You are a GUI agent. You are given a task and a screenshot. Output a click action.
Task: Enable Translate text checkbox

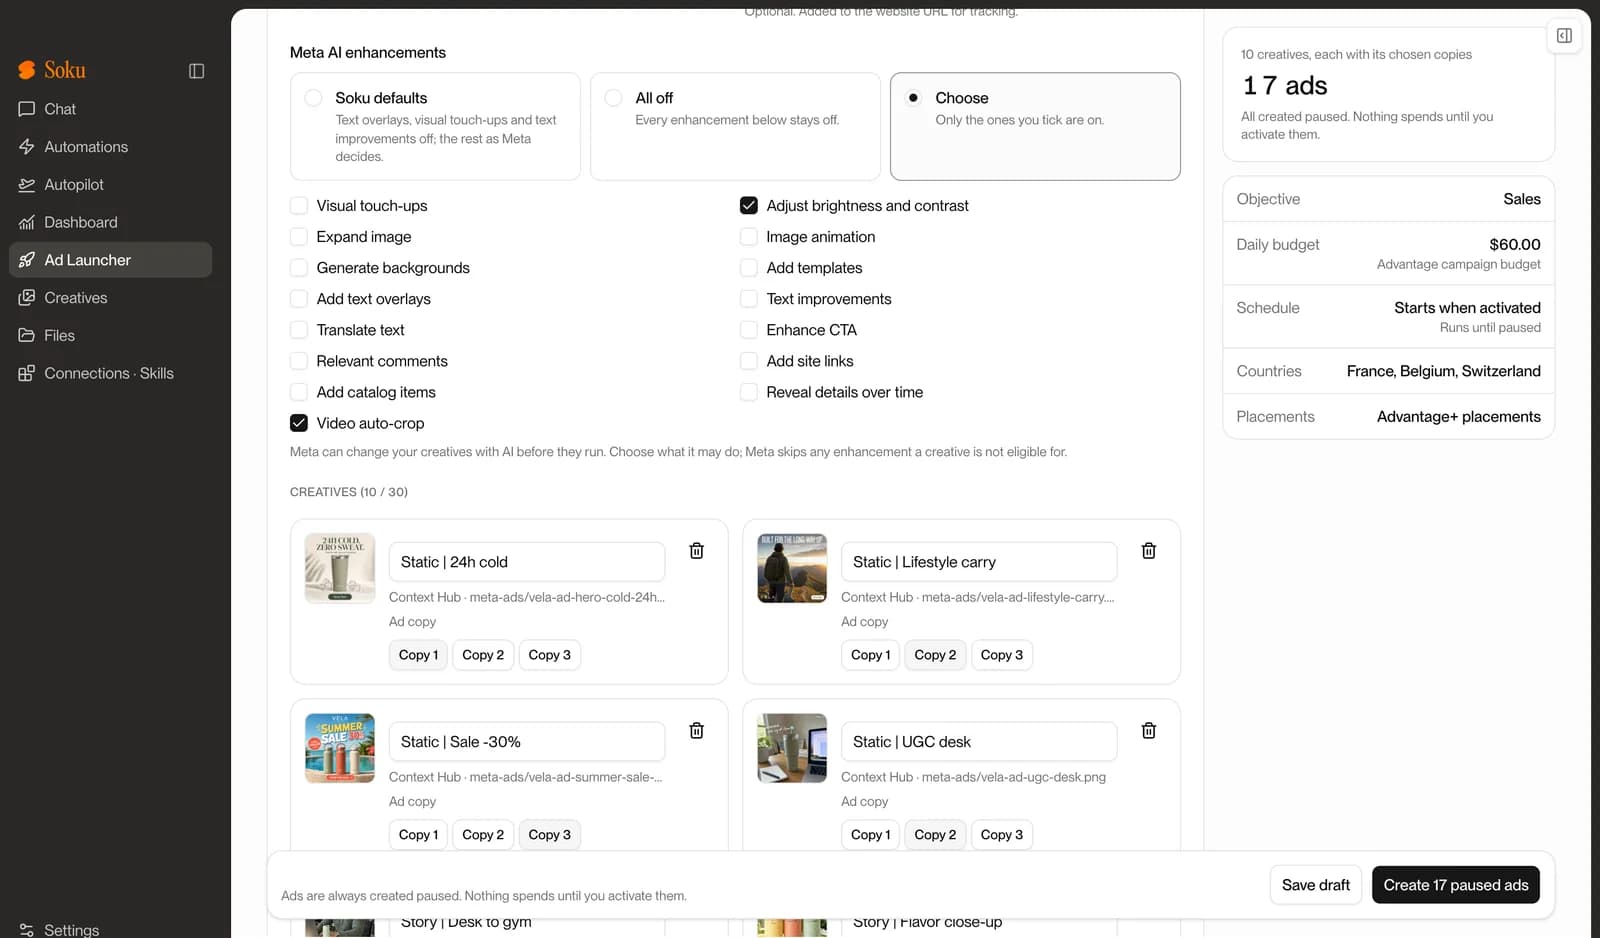point(299,330)
